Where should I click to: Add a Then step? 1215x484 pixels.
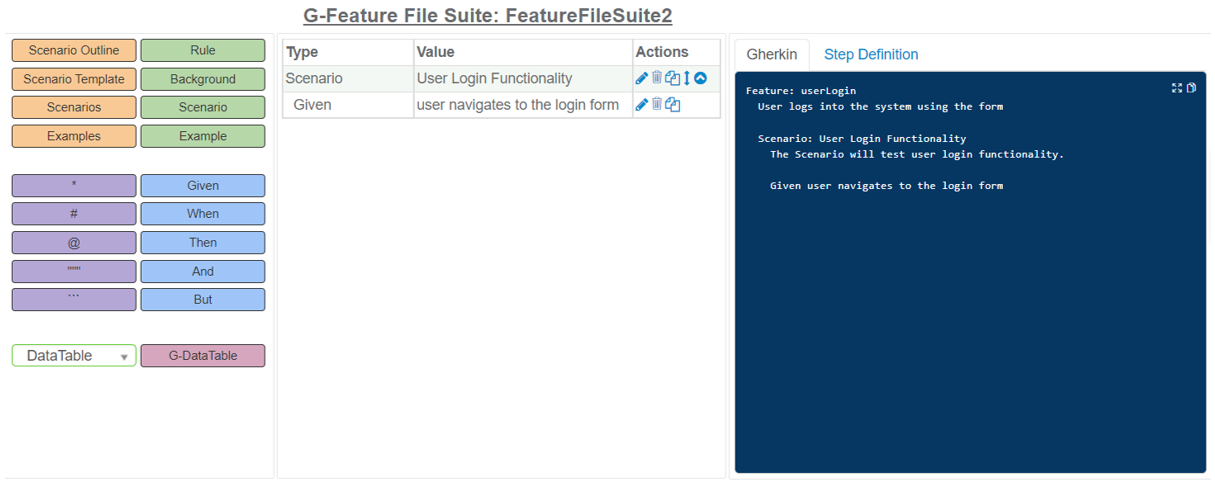click(203, 242)
